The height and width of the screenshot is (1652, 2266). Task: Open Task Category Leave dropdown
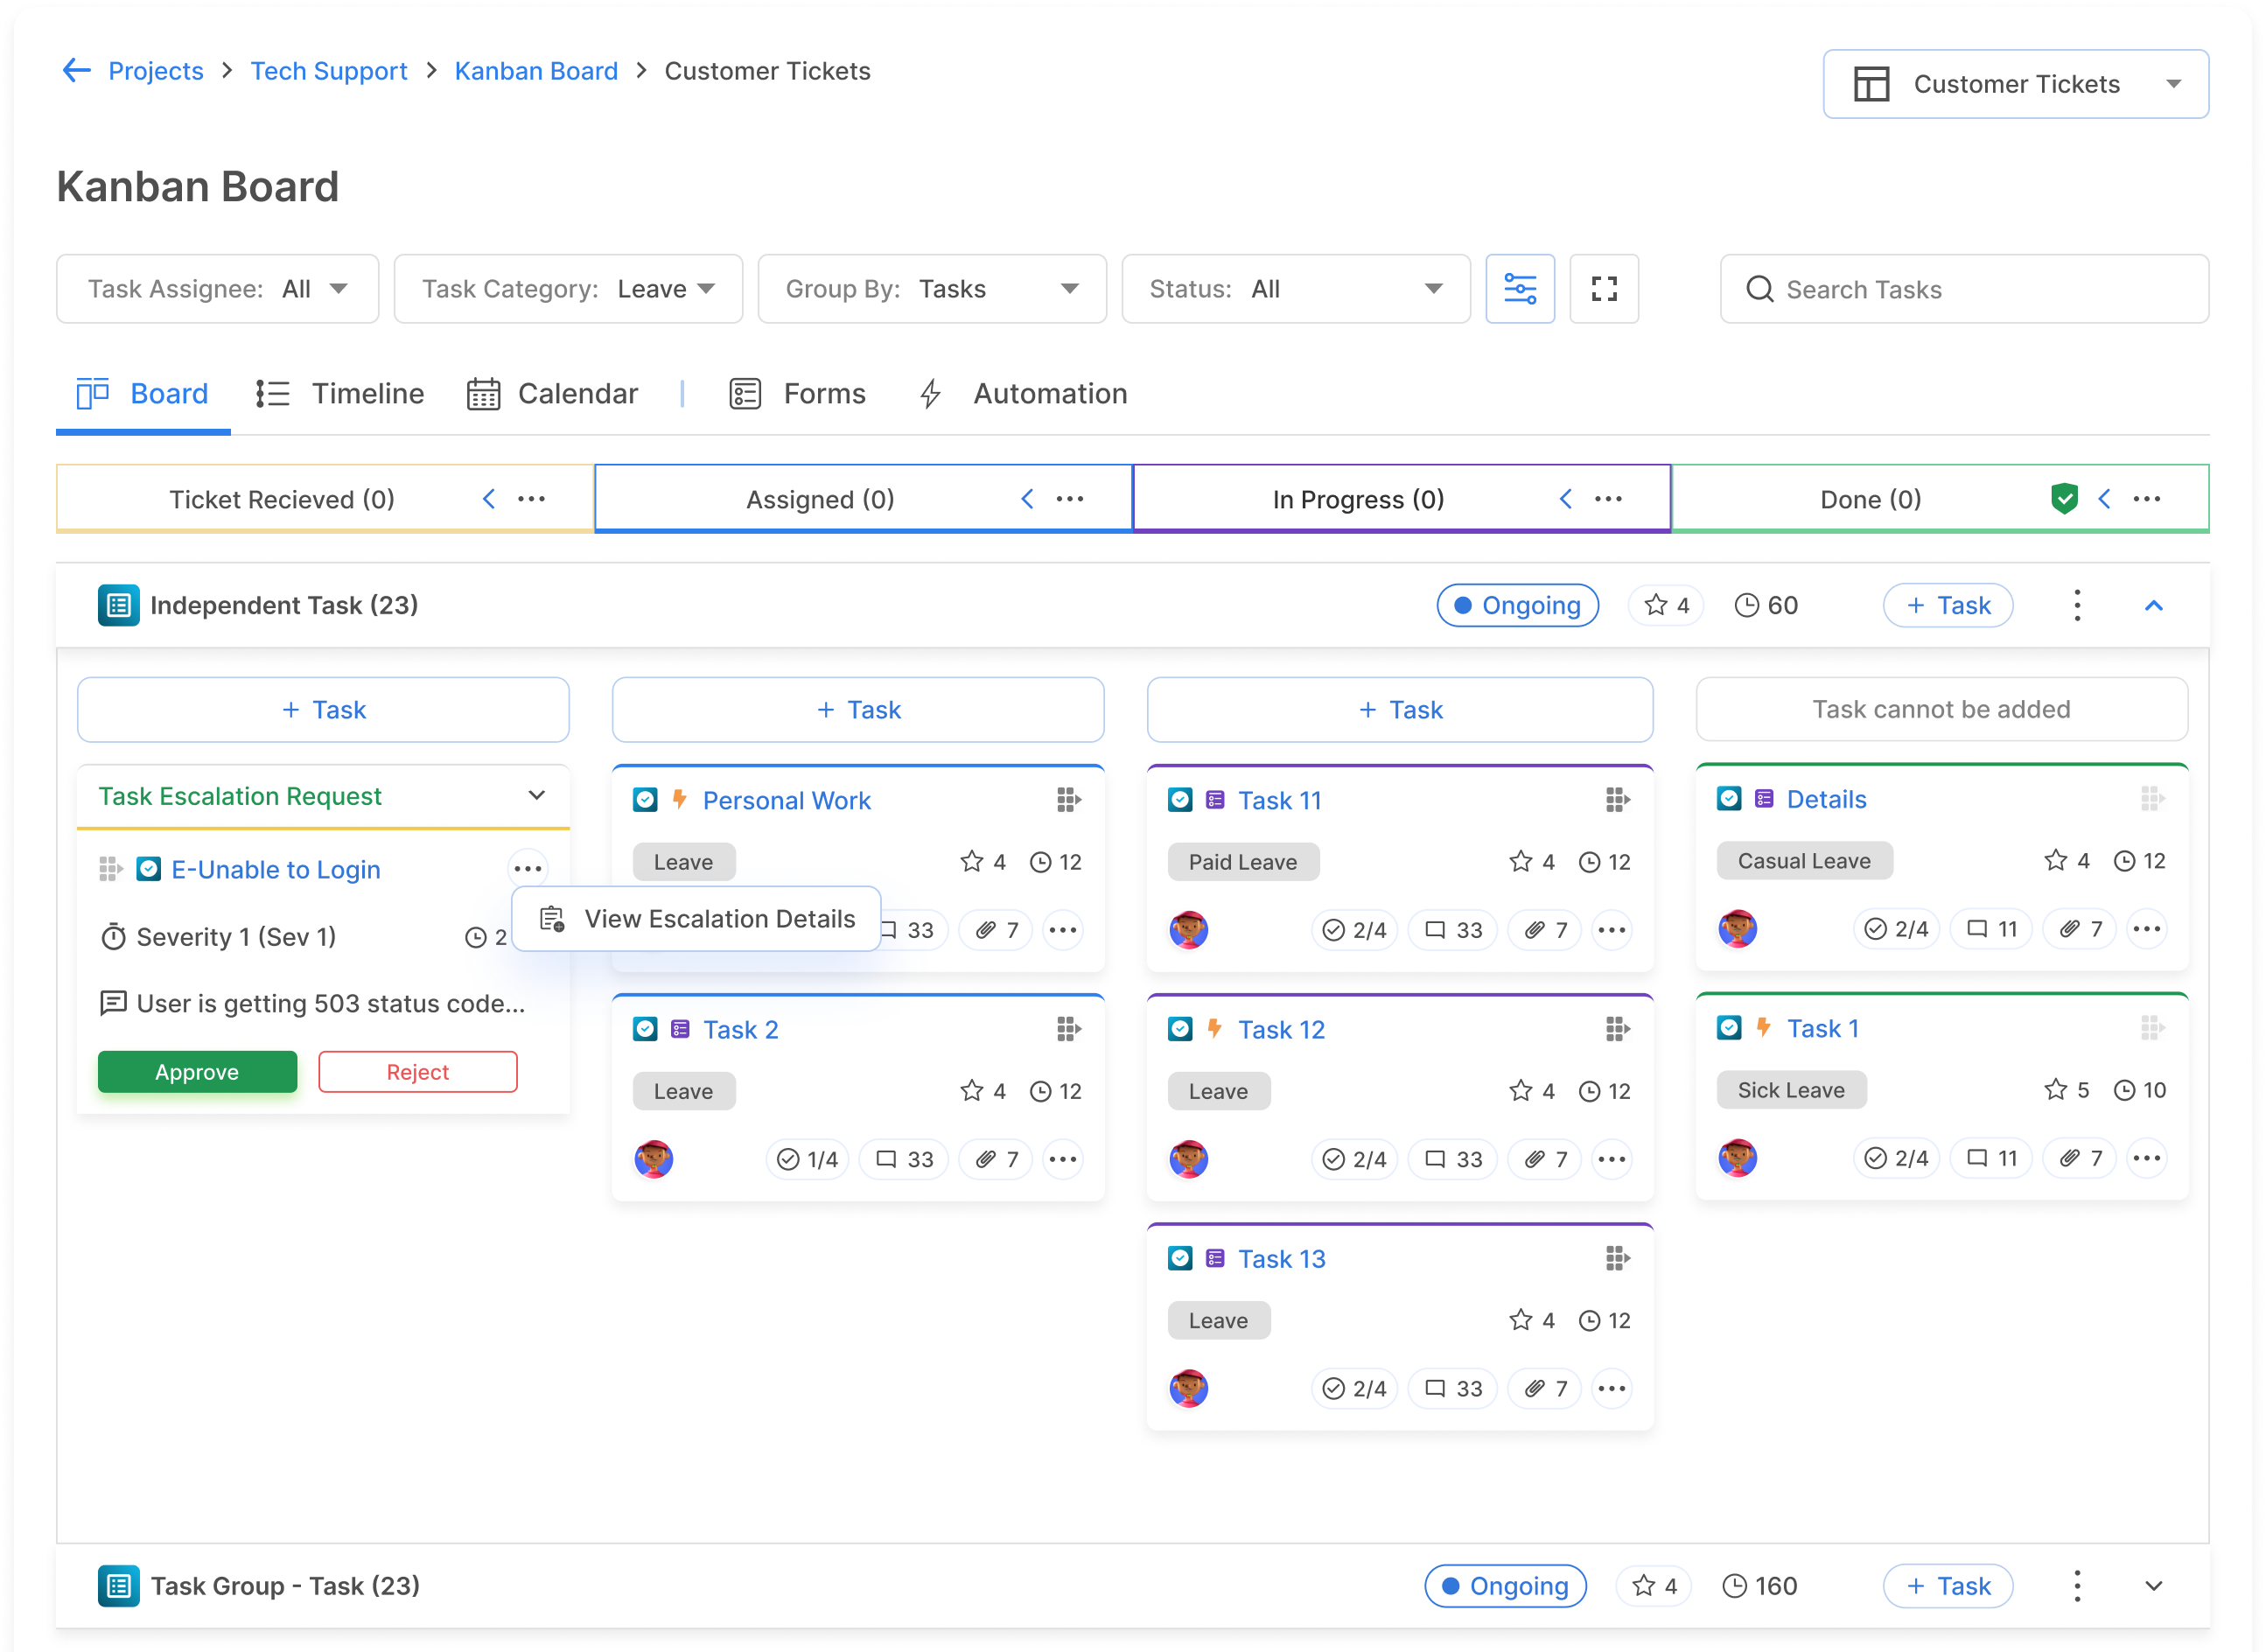click(568, 289)
